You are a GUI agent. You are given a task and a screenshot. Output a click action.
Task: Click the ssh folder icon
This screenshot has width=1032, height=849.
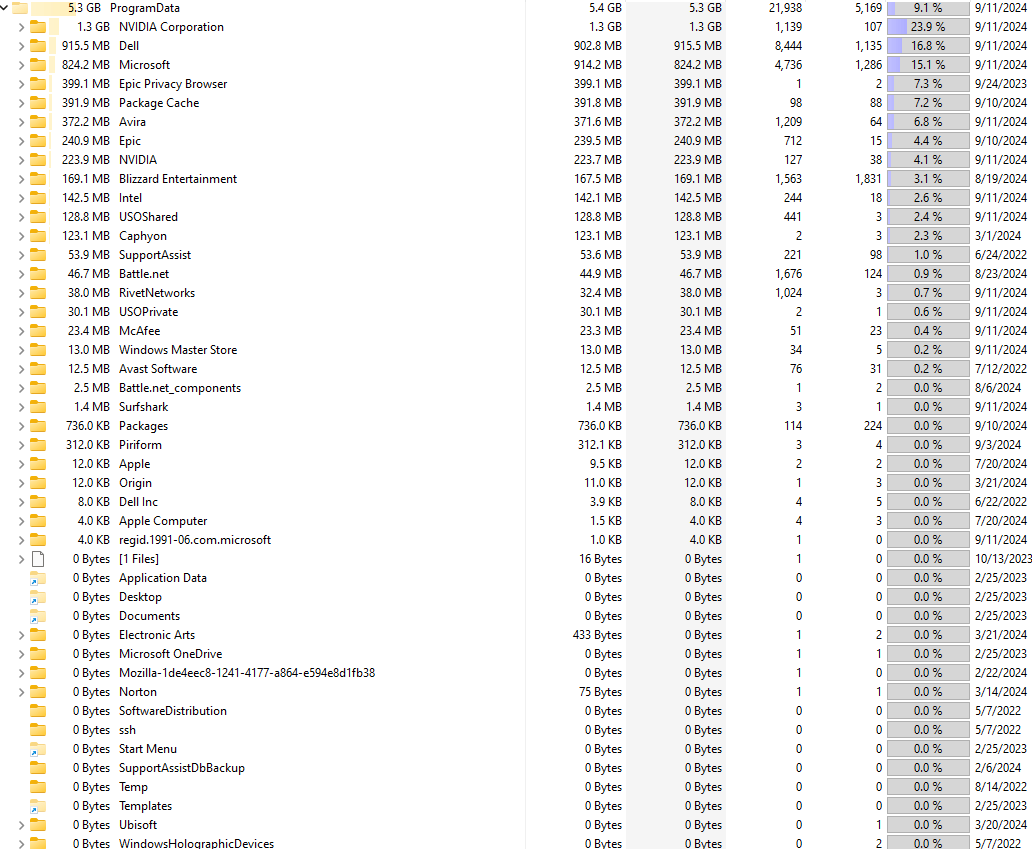coord(38,731)
